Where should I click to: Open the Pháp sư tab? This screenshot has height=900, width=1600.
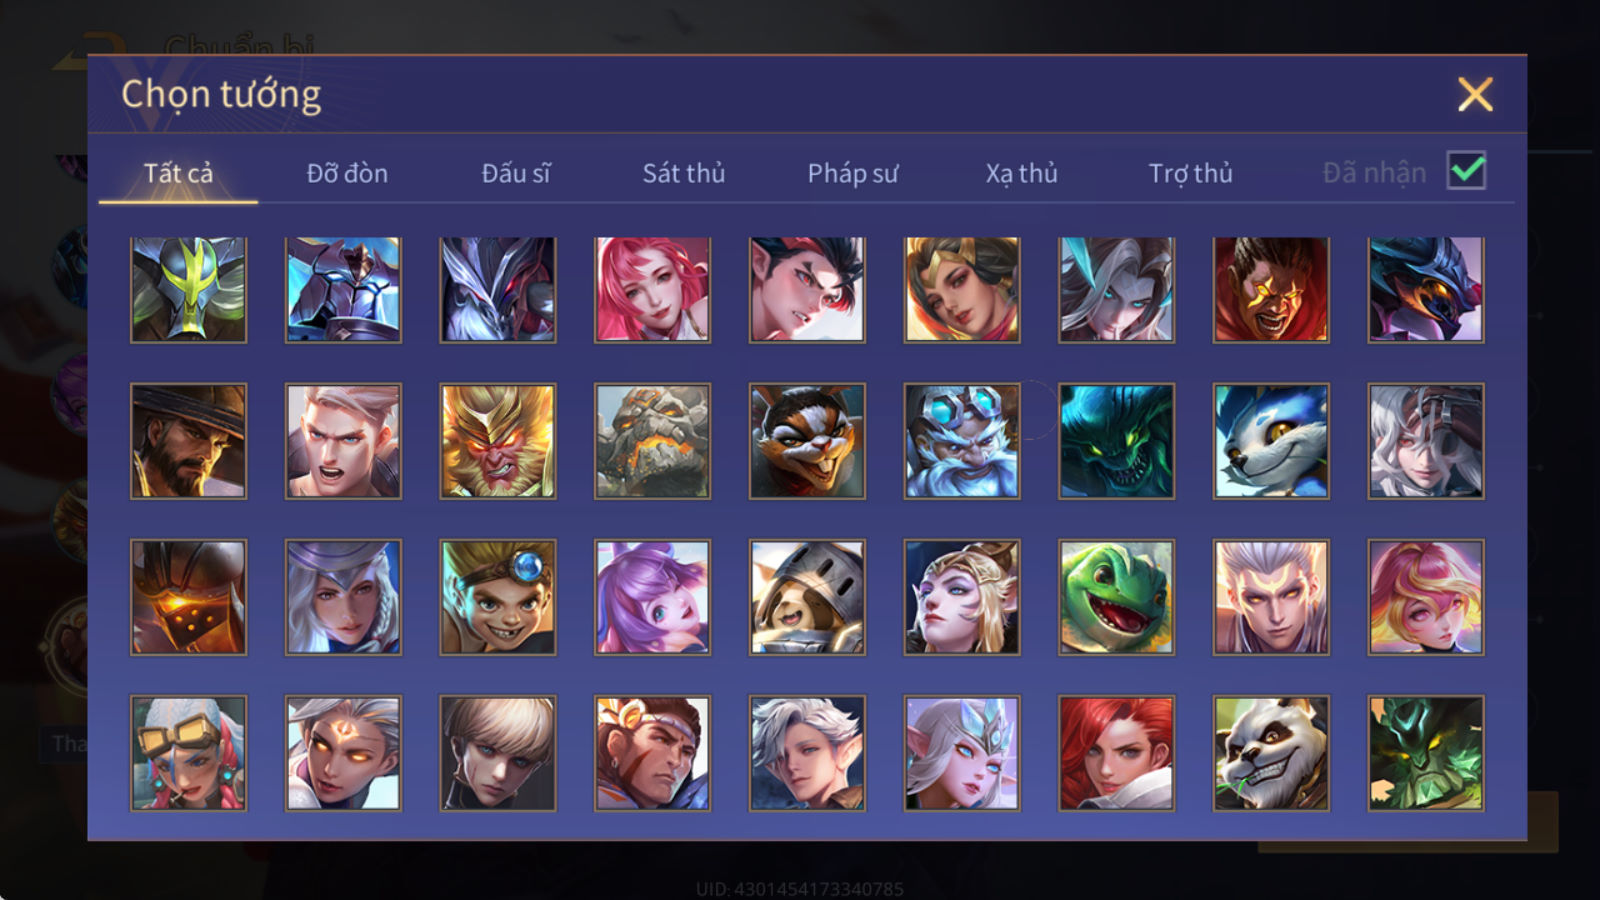[852, 173]
